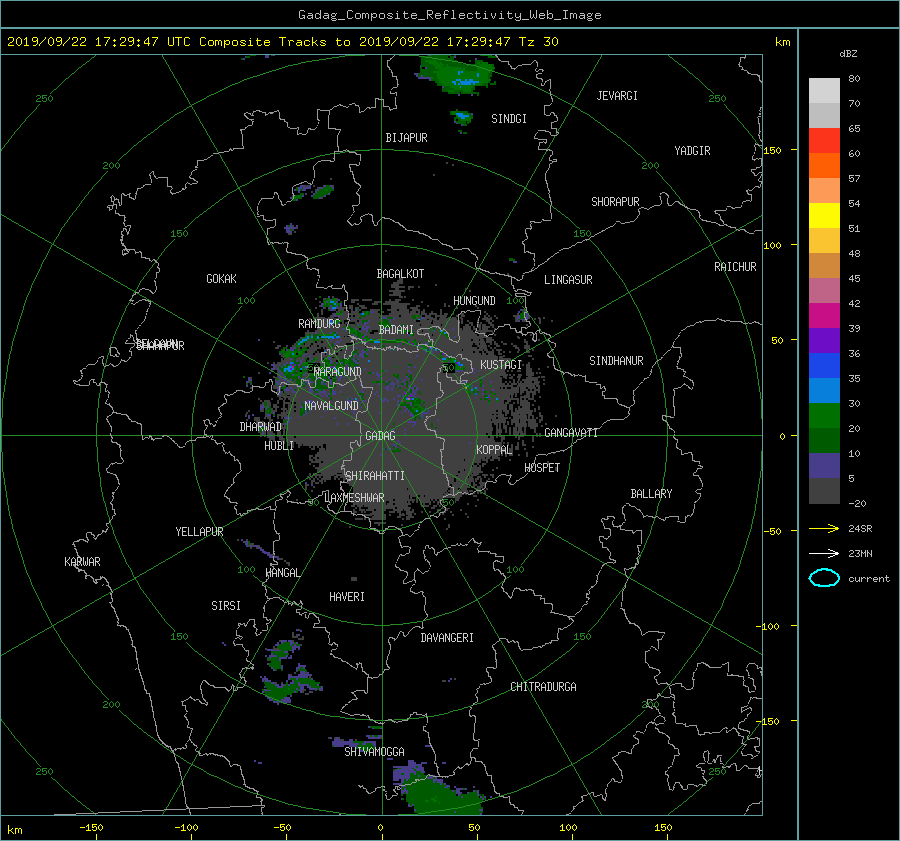Click the DAVANGERI city label
Screen dimensions: 900x841
[447, 638]
